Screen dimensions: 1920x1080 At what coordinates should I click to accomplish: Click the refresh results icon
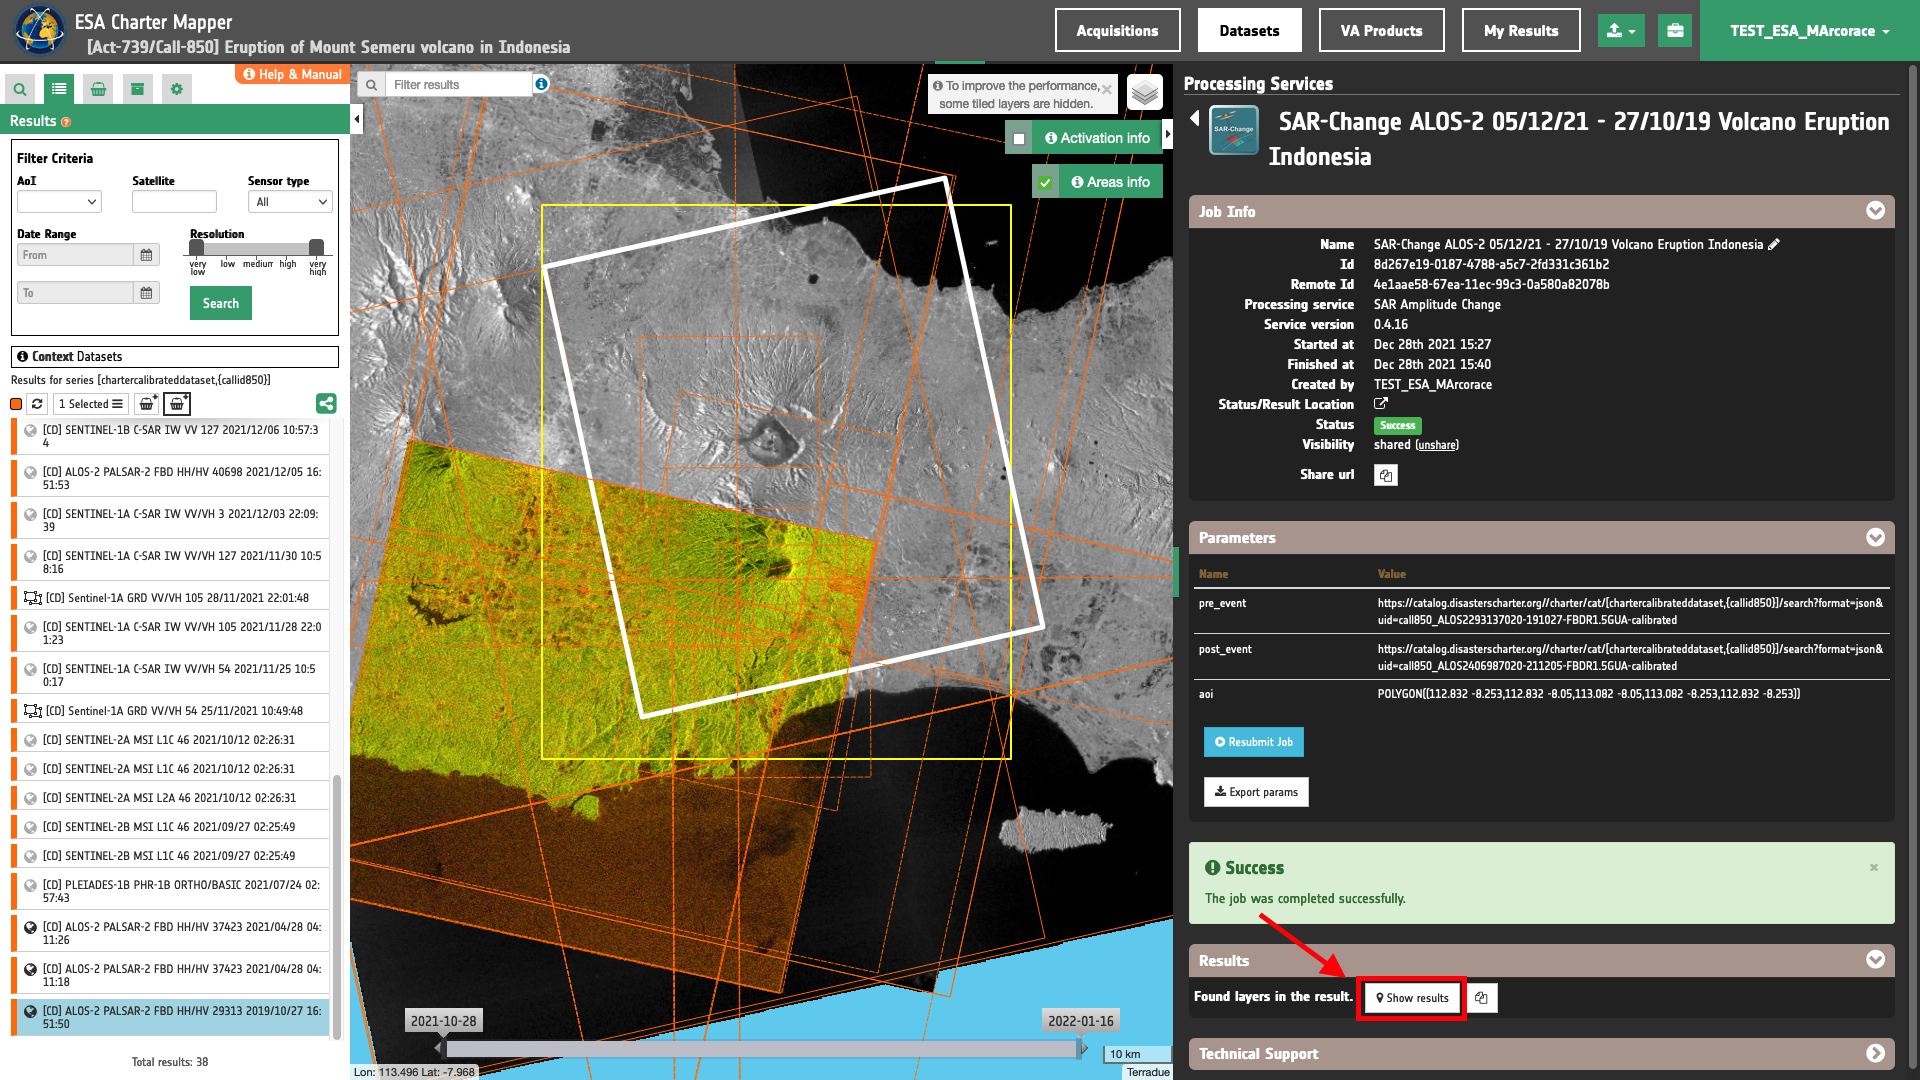[x=37, y=404]
